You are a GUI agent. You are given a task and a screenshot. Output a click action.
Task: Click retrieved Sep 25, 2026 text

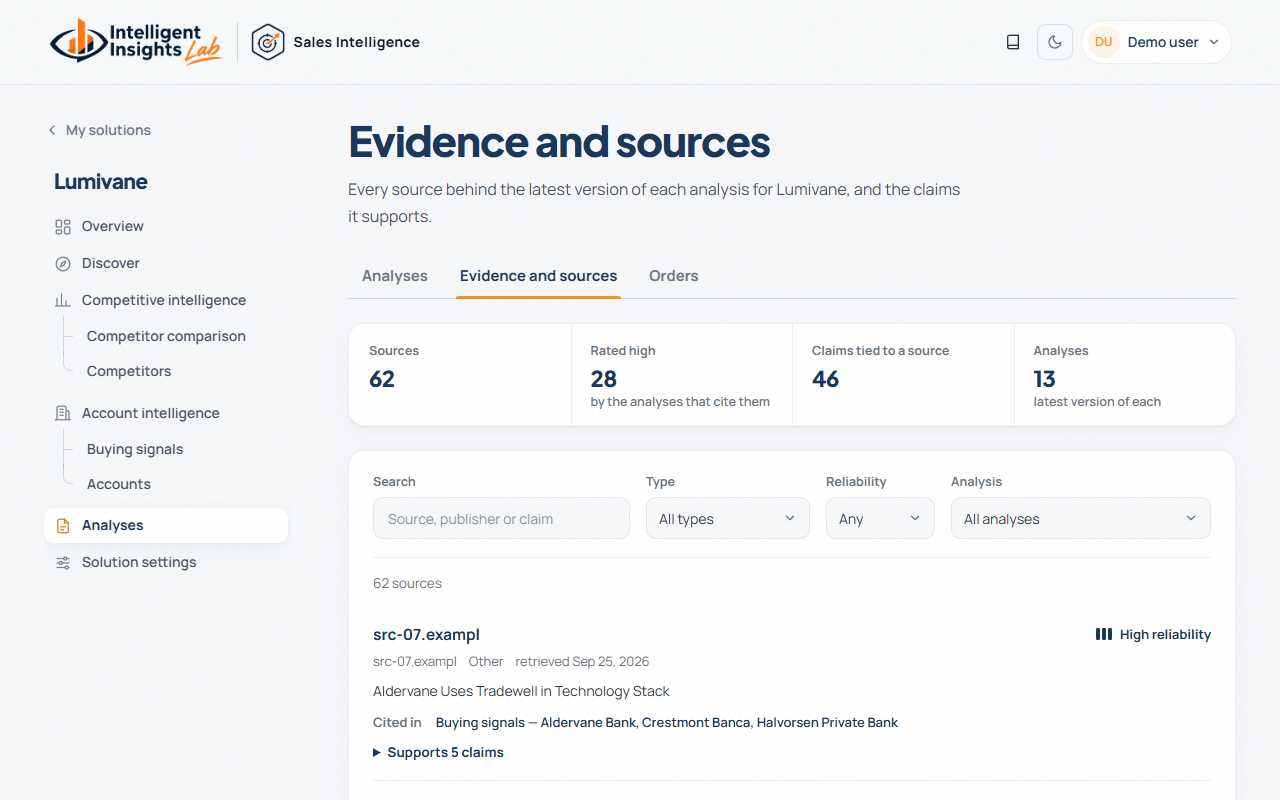[582, 661]
